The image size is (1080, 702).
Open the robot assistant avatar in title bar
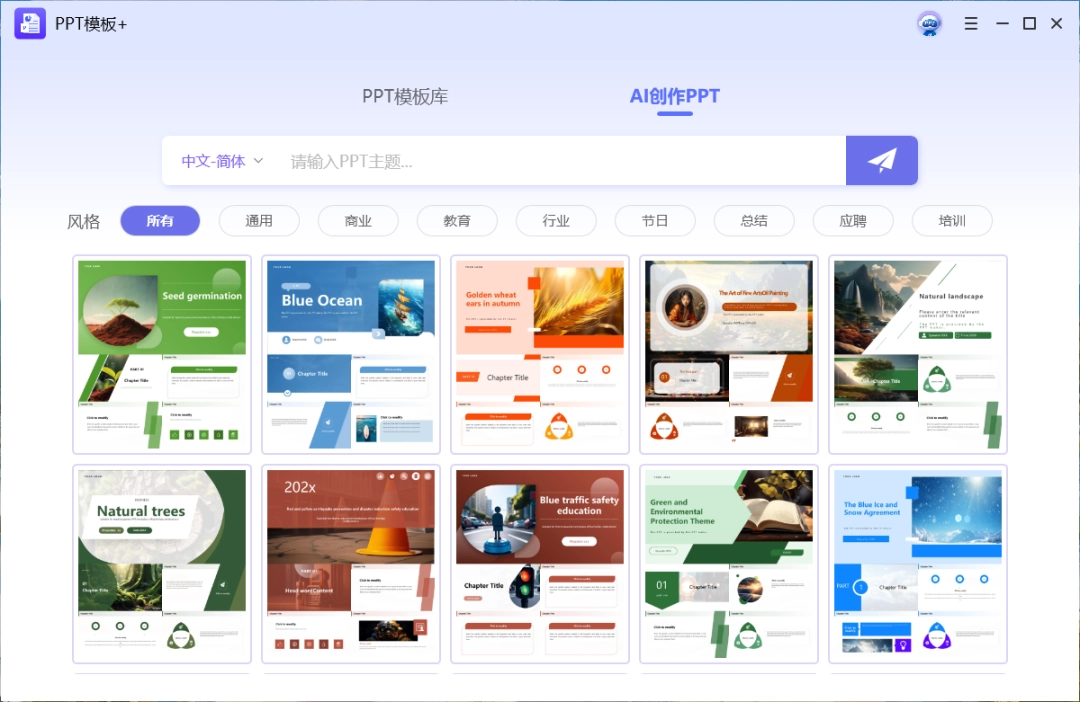[x=929, y=23]
